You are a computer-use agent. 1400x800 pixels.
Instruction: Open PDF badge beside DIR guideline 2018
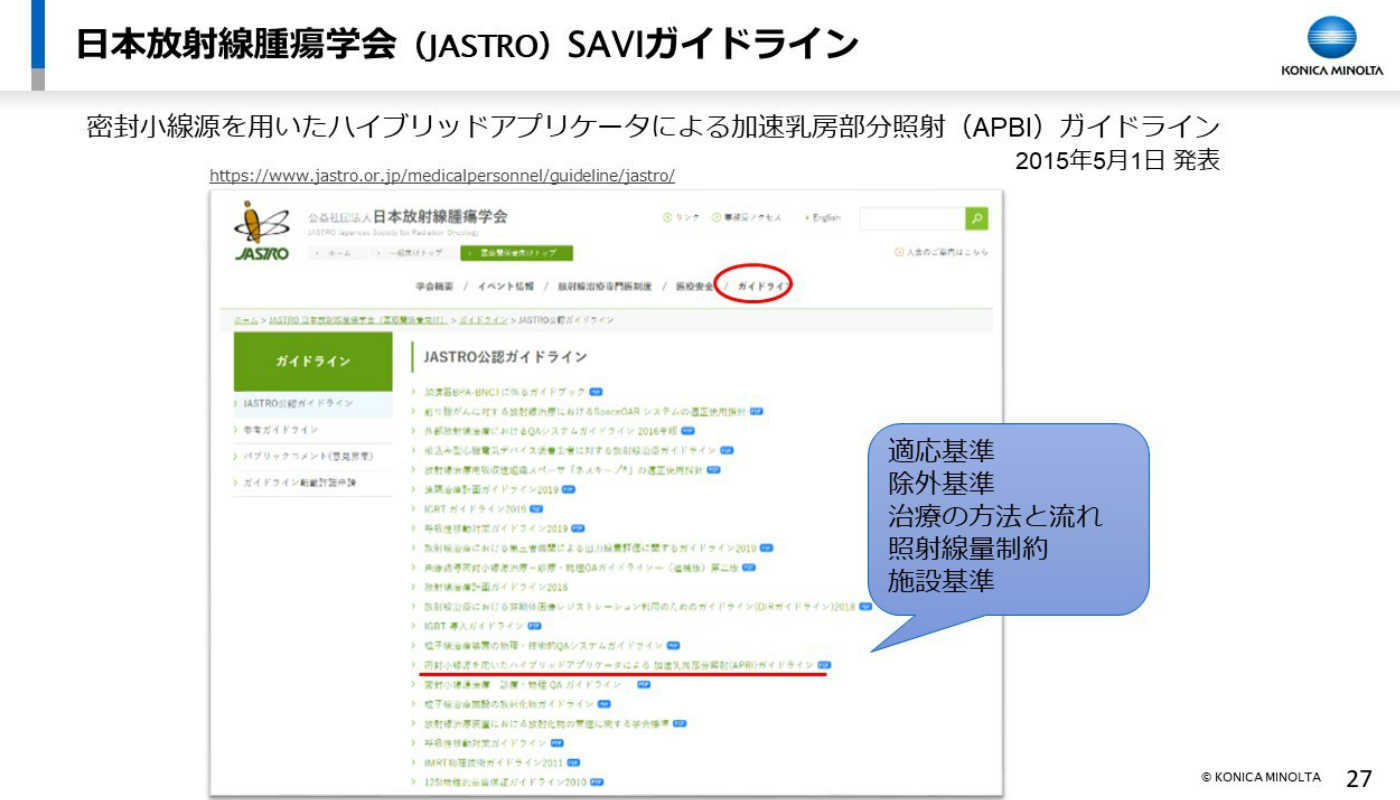866,606
